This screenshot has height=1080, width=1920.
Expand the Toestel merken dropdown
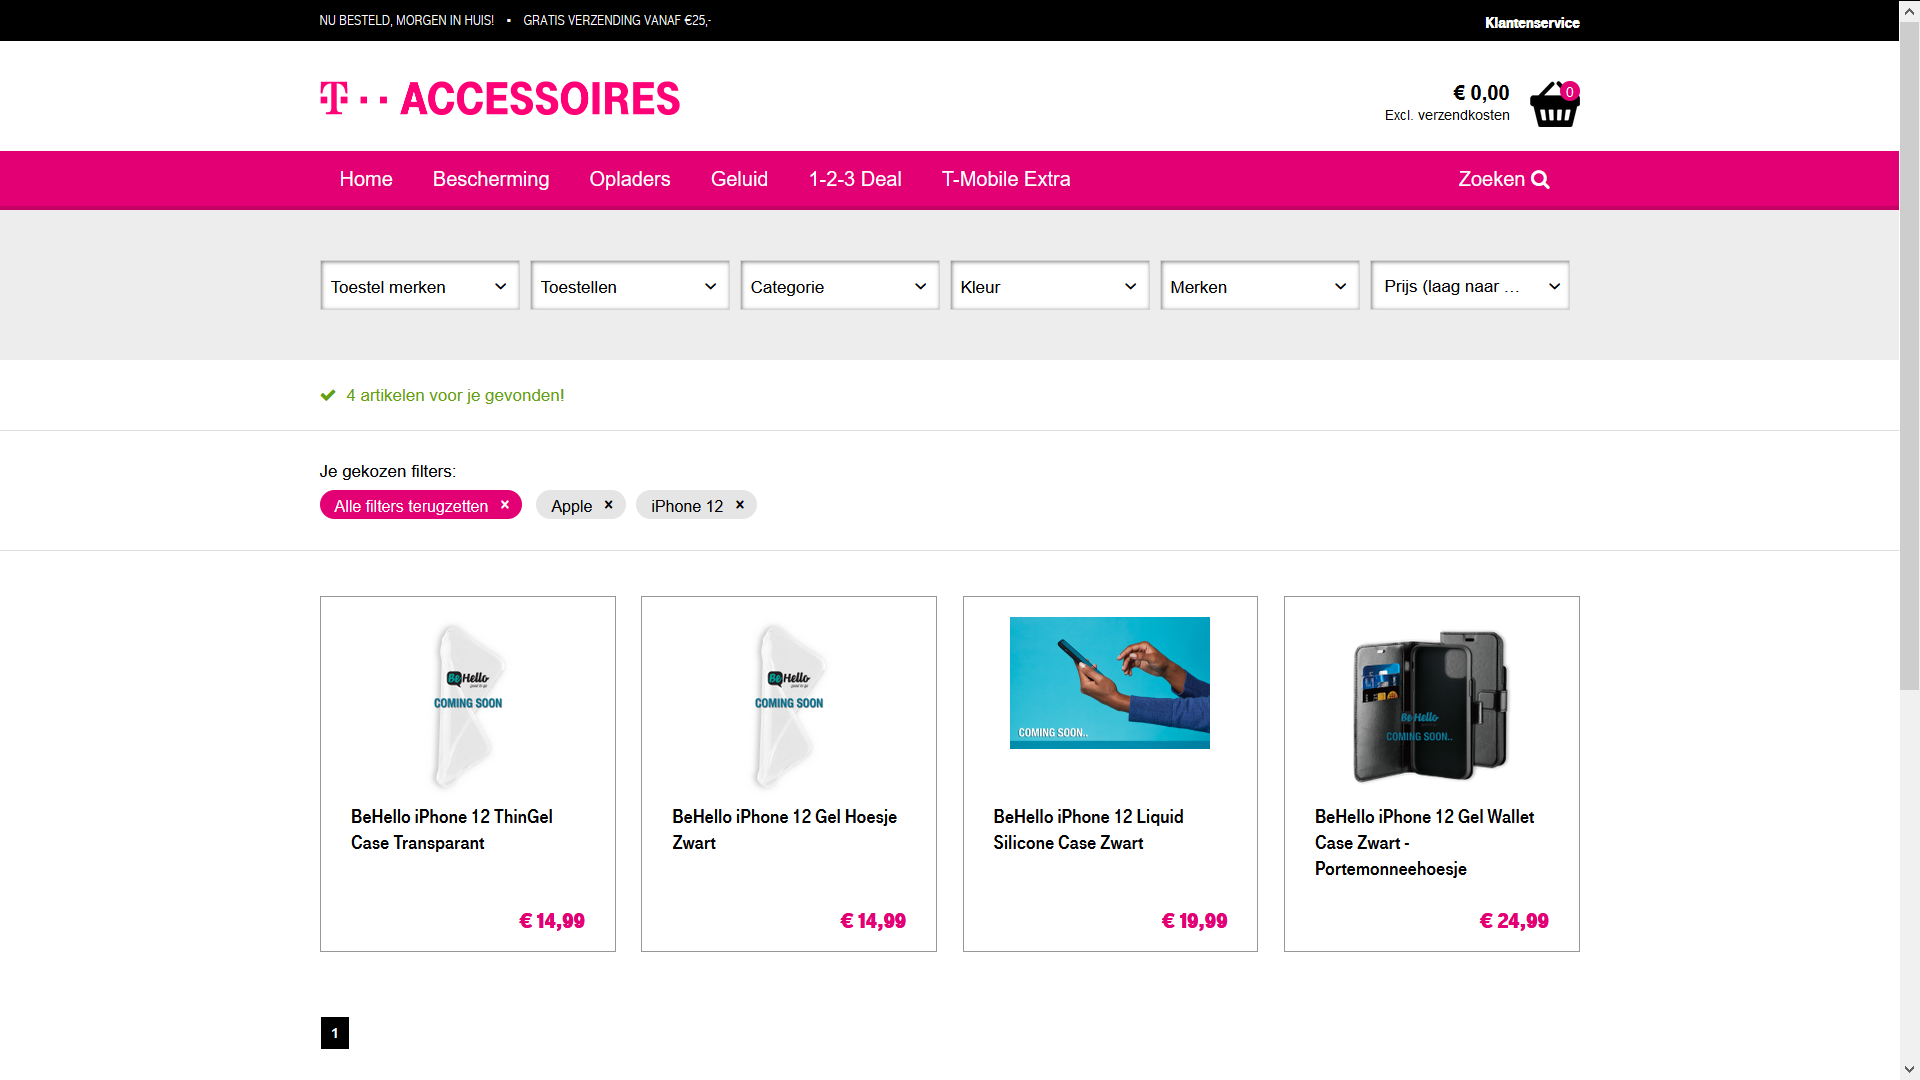[419, 286]
